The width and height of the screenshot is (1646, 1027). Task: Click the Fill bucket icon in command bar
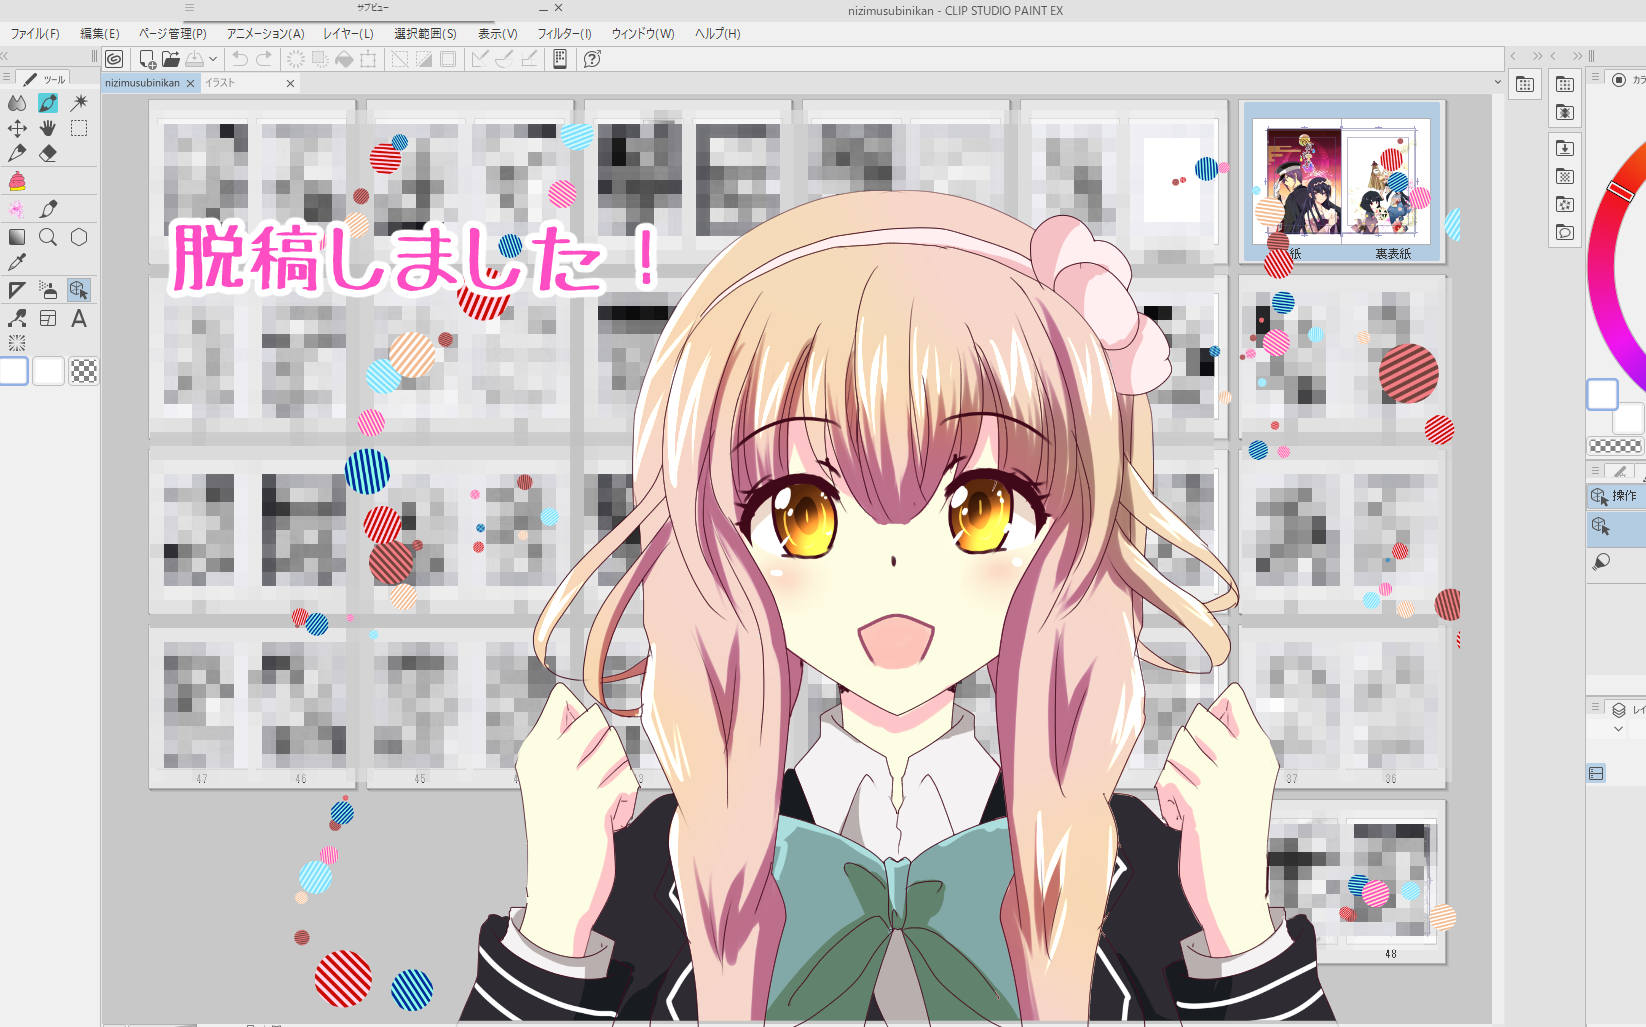tap(344, 59)
